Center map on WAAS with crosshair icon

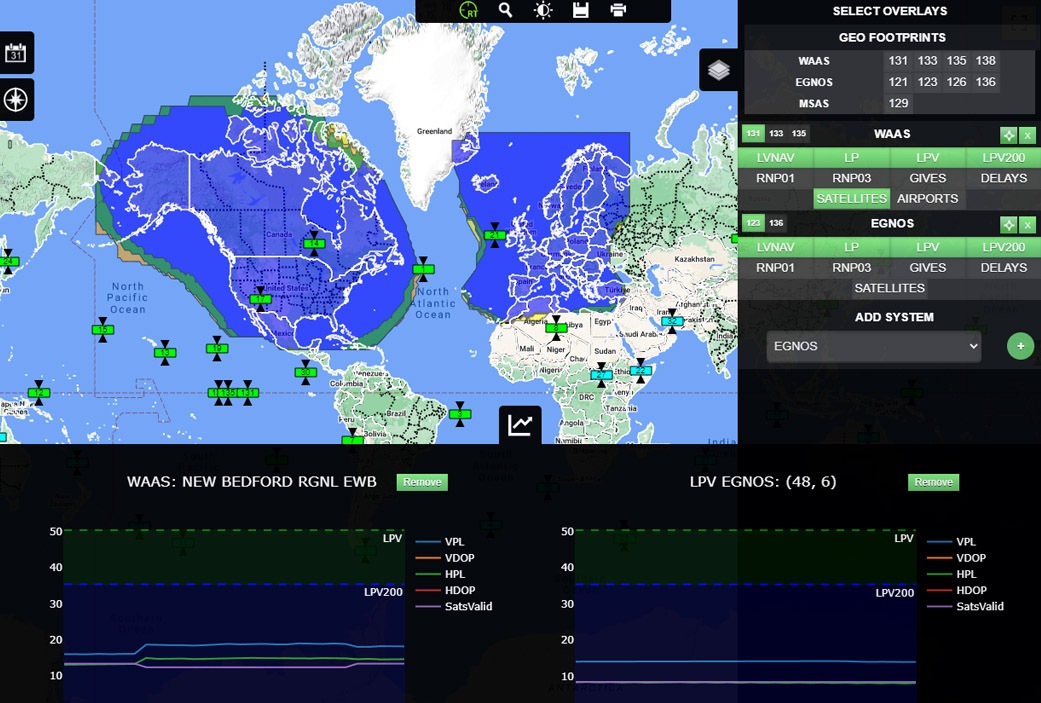click(1009, 135)
